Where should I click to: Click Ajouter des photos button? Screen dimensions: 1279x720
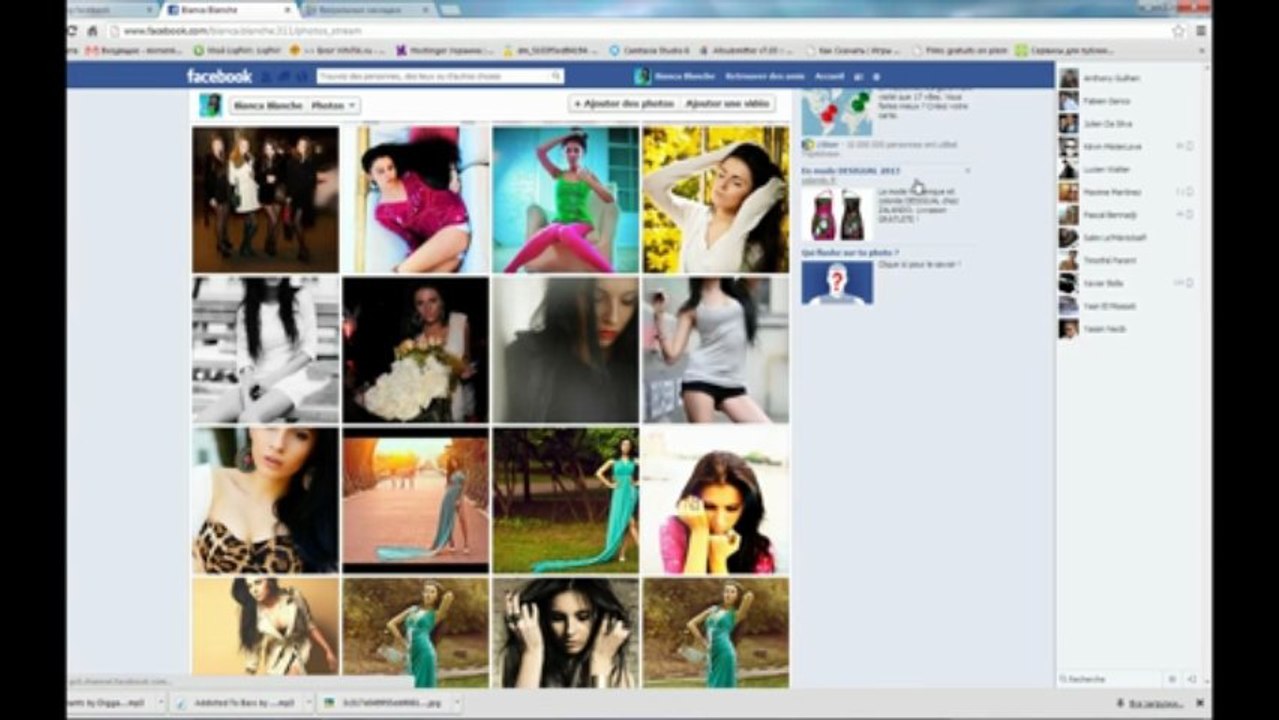pyautogui.click(x=623, y=104)
